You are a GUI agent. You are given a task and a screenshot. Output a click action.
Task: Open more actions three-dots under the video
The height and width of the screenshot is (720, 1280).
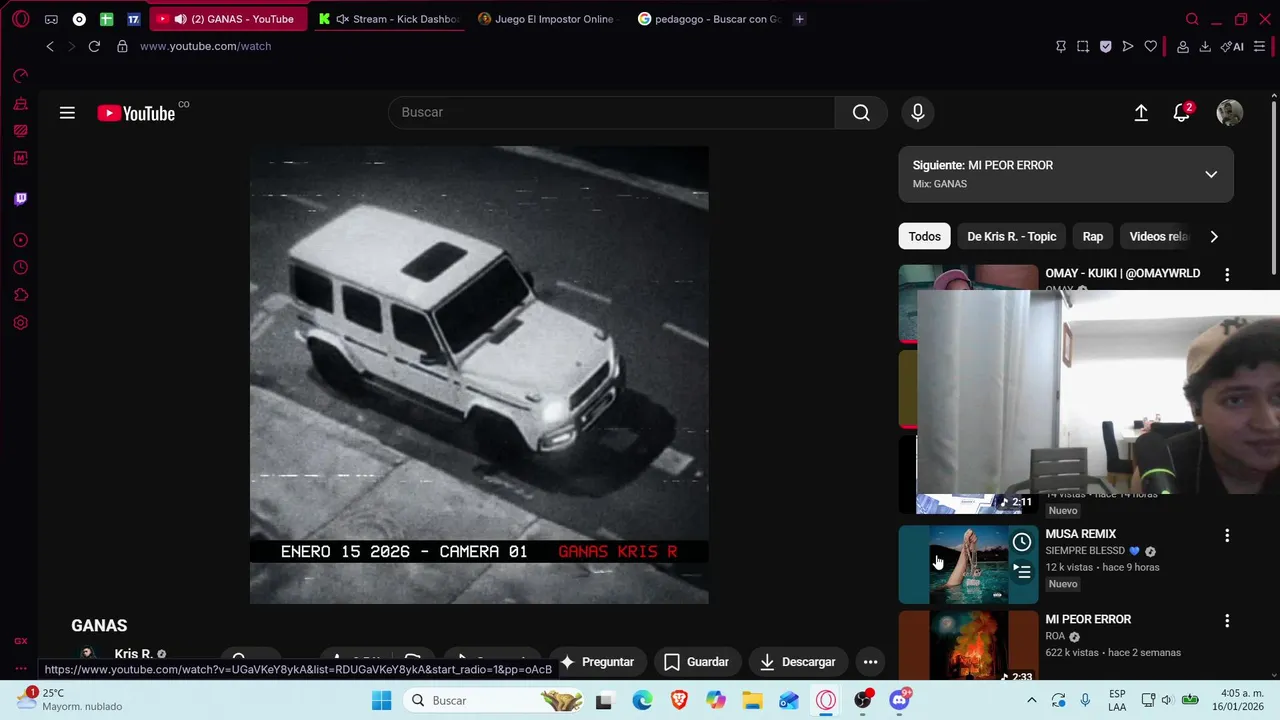tap(870, 662)
